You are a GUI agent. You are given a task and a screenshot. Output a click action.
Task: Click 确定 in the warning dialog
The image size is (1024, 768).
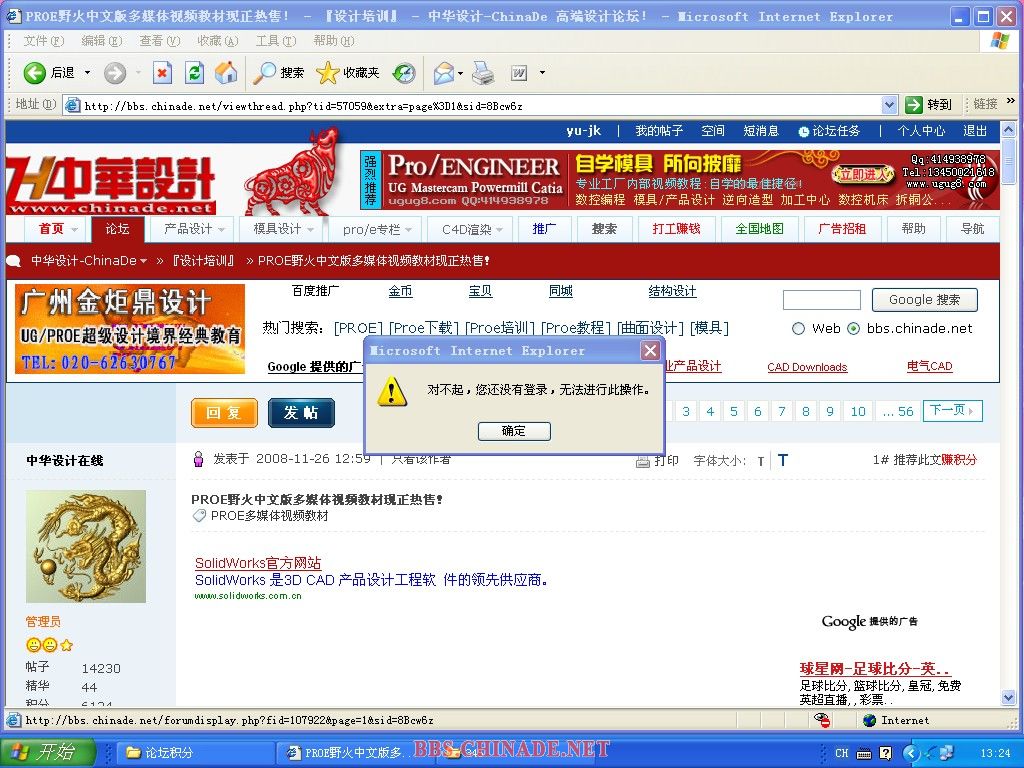(514, 431)
